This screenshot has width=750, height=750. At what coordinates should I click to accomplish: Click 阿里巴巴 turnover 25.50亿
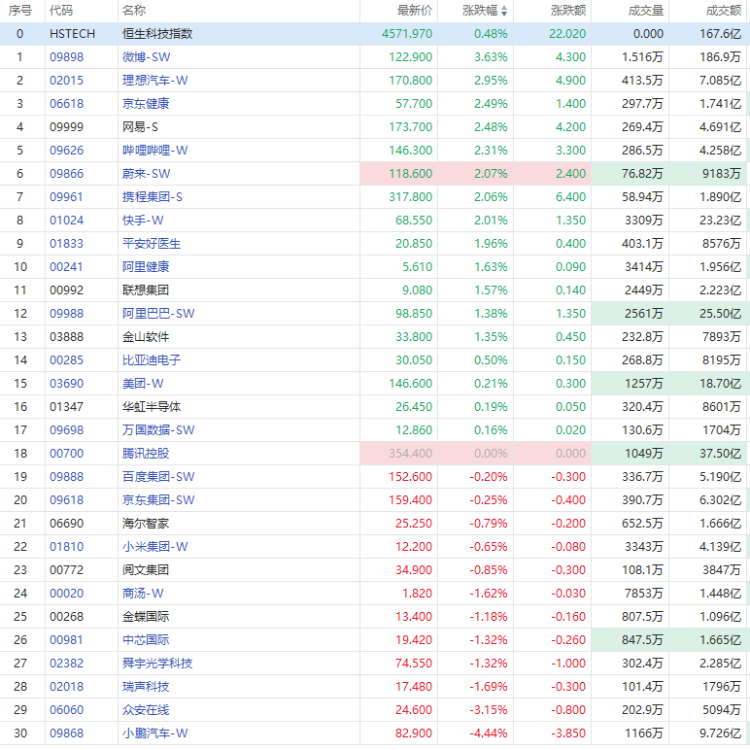coord(720,313)
